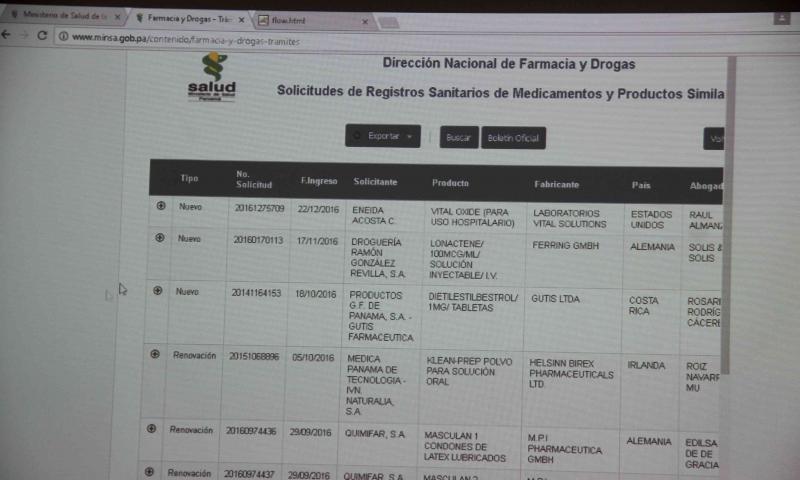Sort by the Solicitante column header

click(375, 182)
